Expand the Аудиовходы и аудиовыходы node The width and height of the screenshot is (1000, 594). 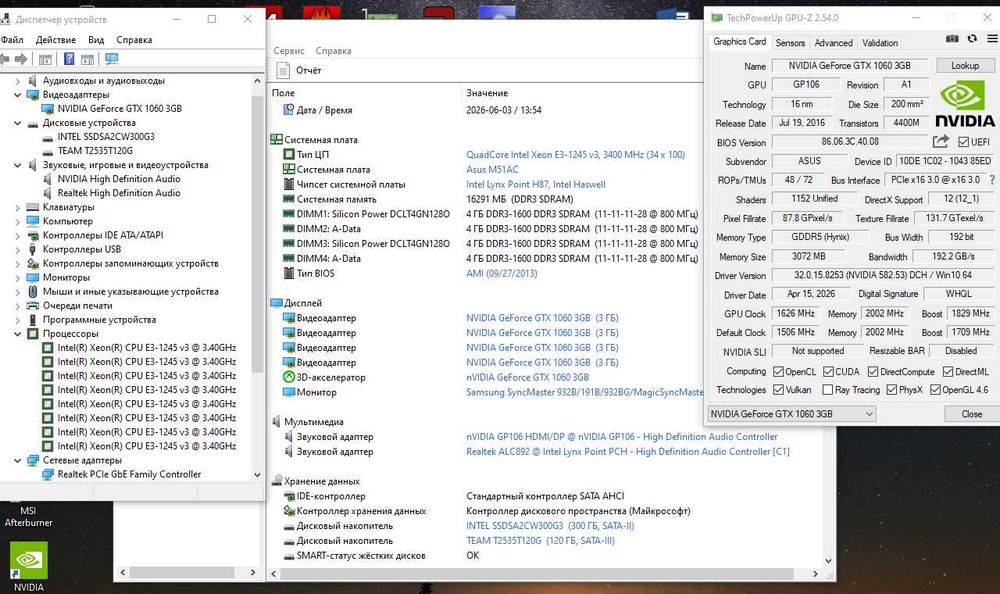17,81
